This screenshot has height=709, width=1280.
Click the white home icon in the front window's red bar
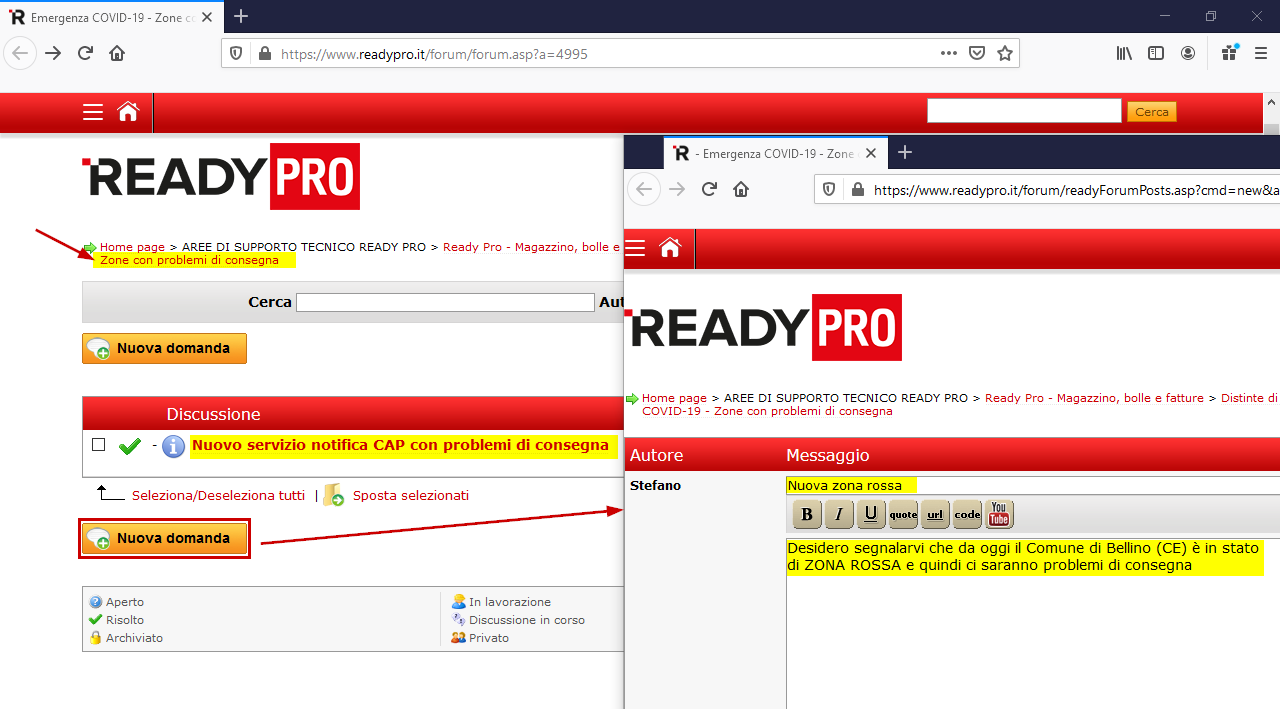[x=670, y=248]
